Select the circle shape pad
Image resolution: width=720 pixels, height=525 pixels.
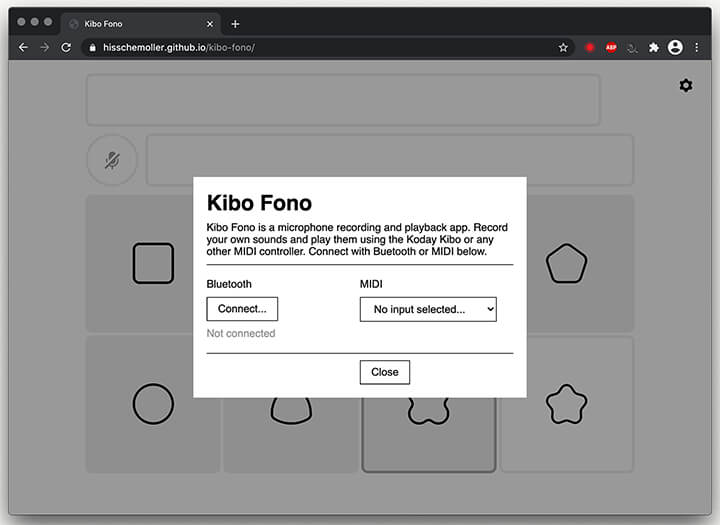click(153, 404)
